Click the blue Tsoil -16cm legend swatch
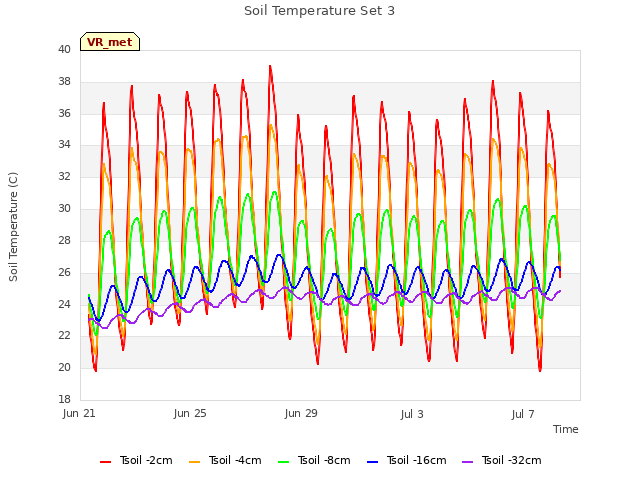This screenshot has height=480, width=640. pyautogui.click(x=372, y=462)
